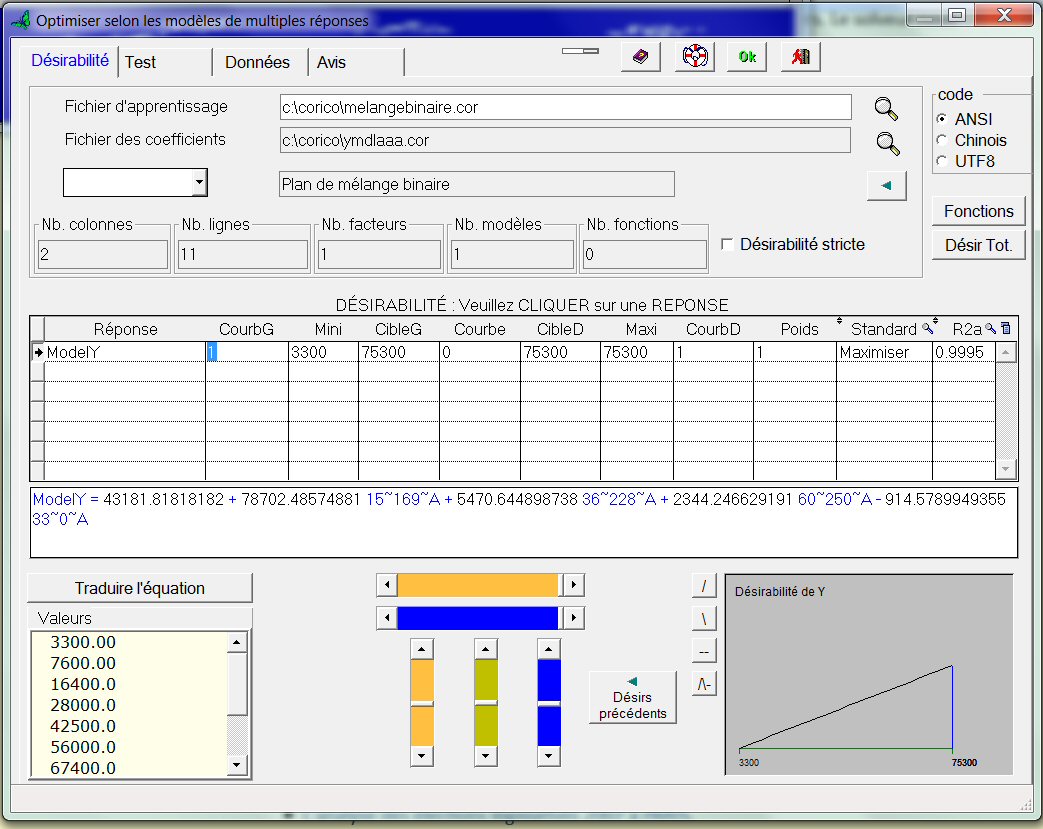Click the peak-shaped "/\-" desirability button
This screenshot has width=1043, height=829.
pos(704,684)
